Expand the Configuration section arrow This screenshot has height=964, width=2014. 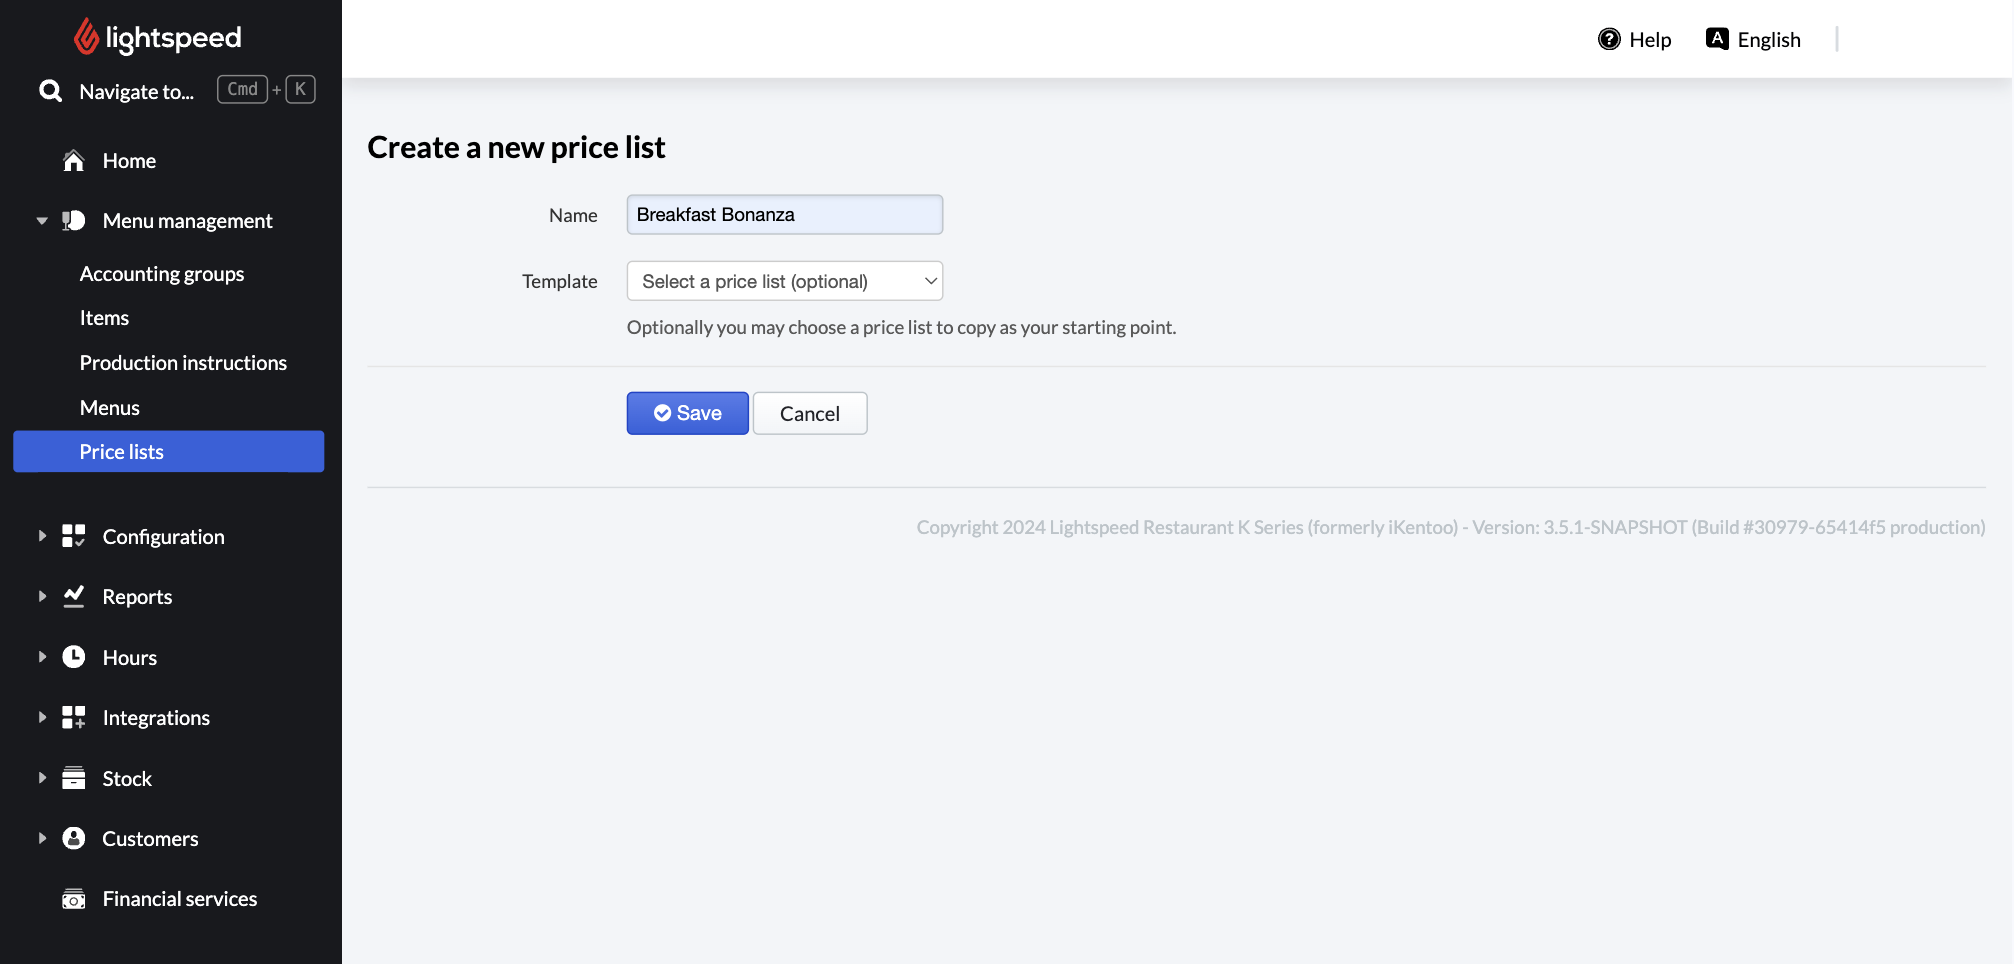pos(42,536)
